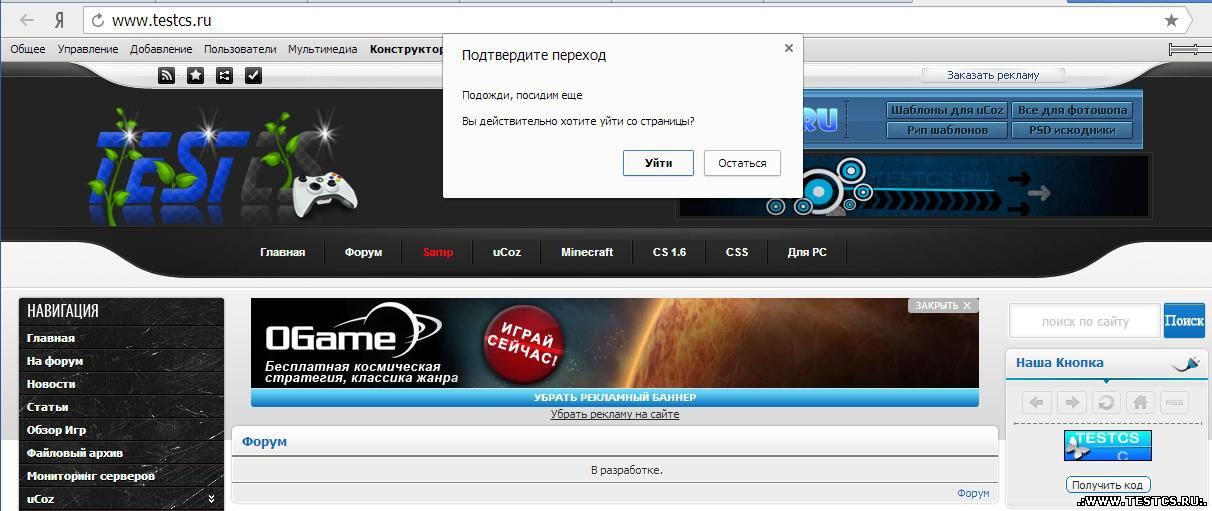Click the RSS icon in Наша Кнопка widget
The width and height of the screenshot is (1212, 511).
1173,402
